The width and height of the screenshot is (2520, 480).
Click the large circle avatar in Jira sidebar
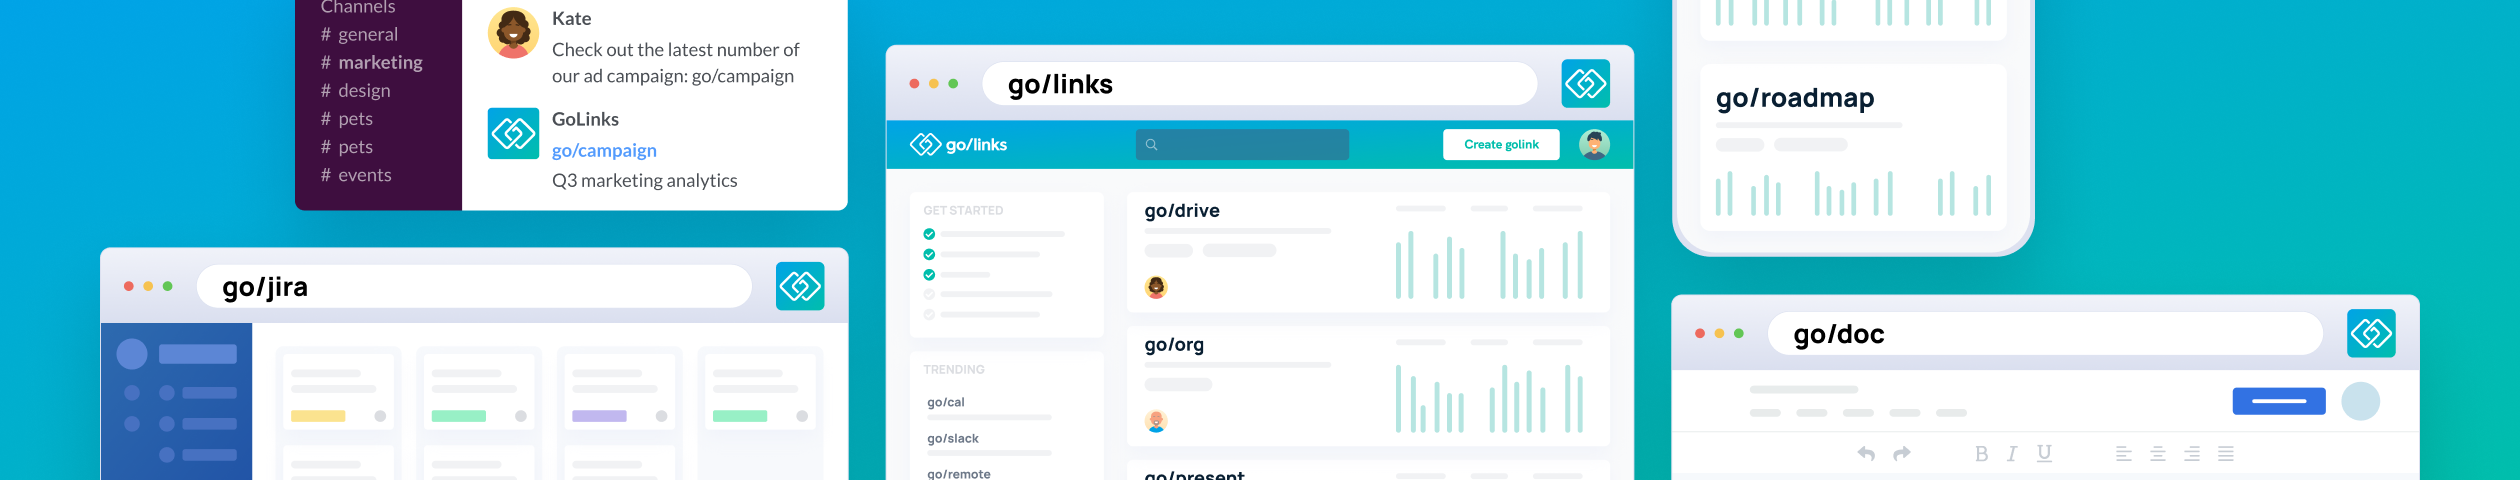[132, 354]
